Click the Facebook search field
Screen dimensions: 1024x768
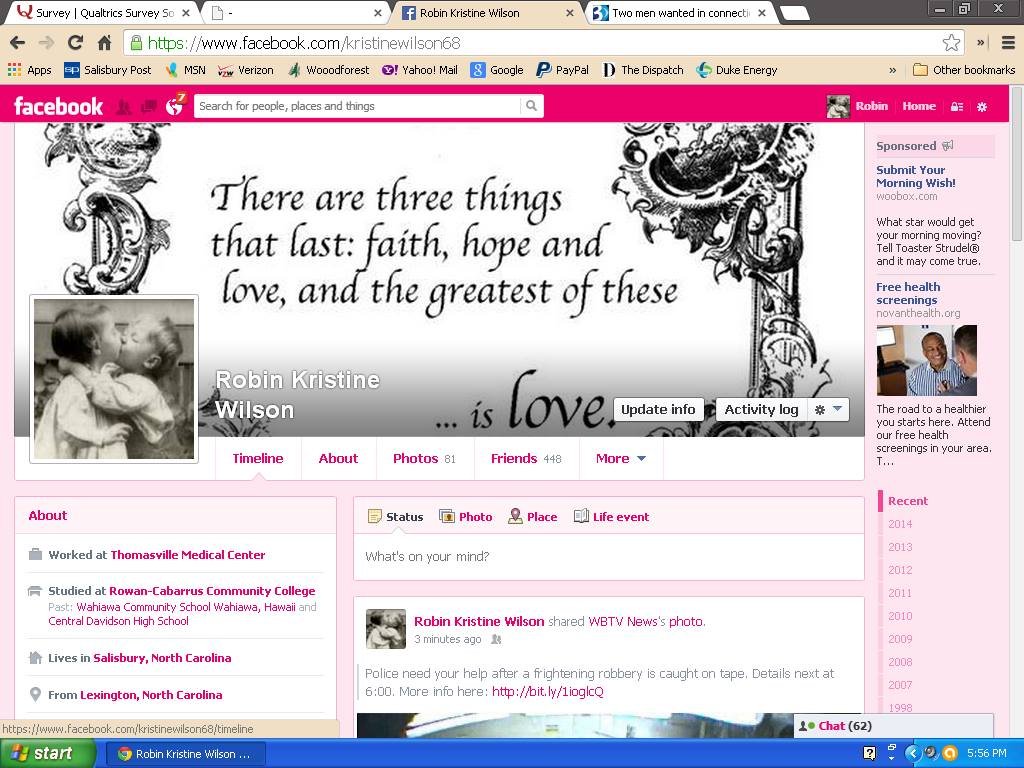point(358,106)
